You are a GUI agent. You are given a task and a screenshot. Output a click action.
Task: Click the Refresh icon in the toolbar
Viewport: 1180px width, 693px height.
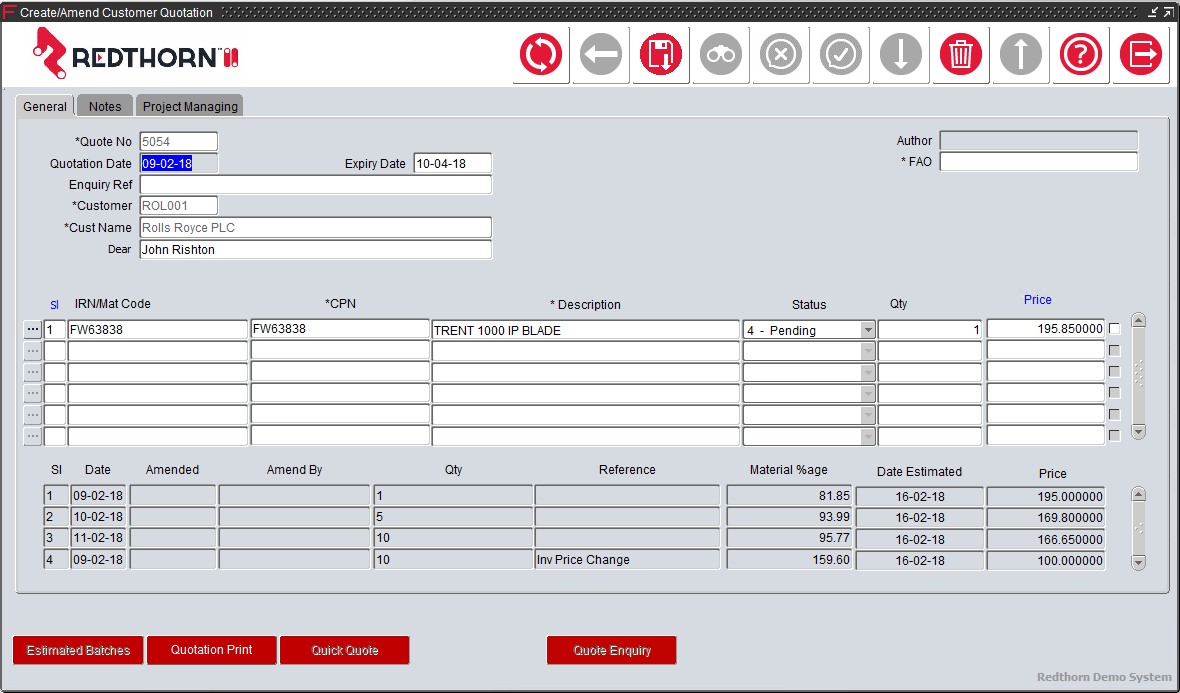coord(540,55)
